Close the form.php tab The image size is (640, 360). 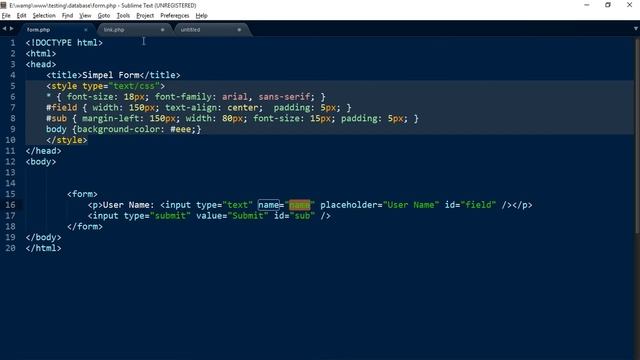pos(86,30)
